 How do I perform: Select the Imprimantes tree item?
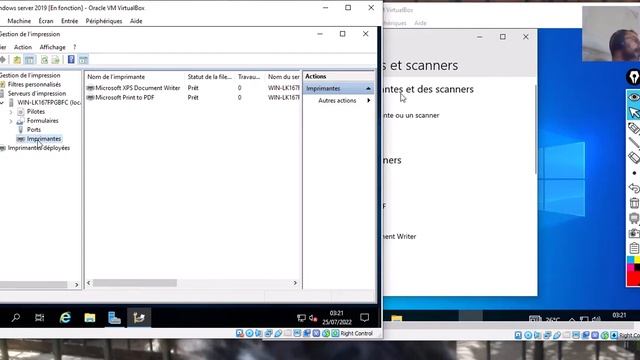point(44,139)
